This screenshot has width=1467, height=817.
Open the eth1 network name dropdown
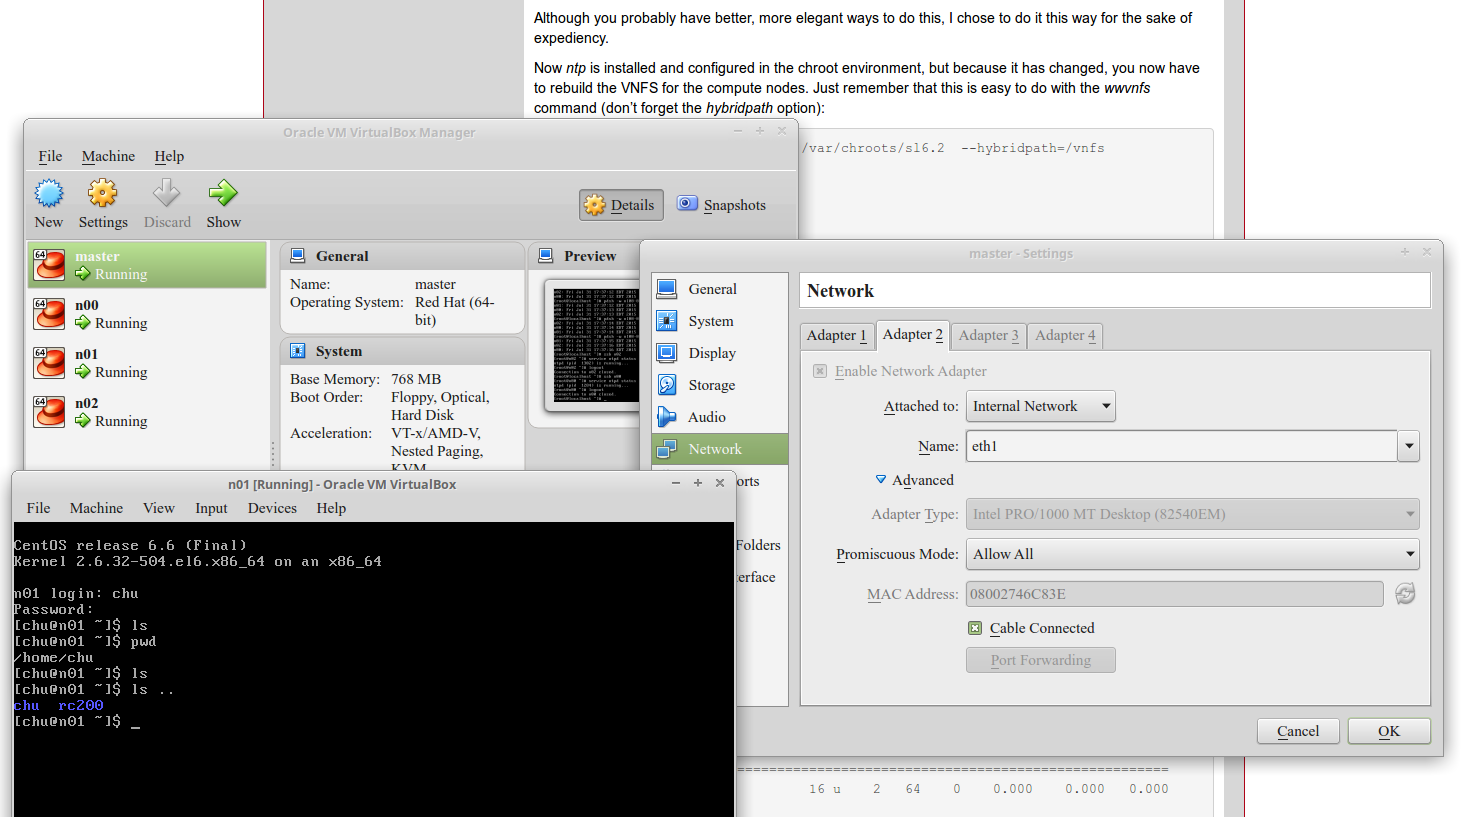pos(1409,446)
